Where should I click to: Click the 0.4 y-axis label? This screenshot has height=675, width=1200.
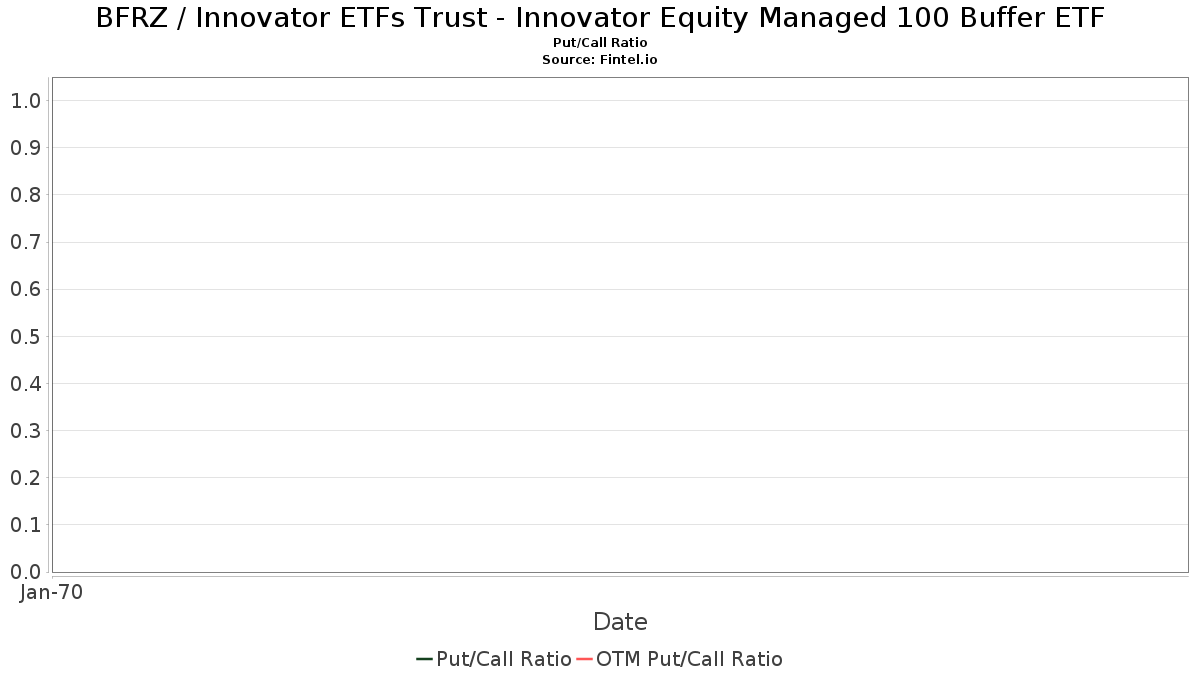[x=25, y=384]
